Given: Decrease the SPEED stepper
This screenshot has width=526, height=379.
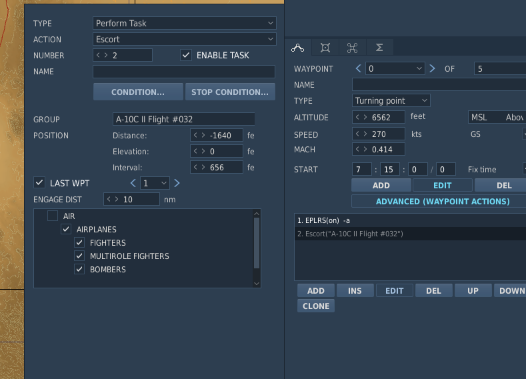Looking at the screenshot, I should pos(357,134).
